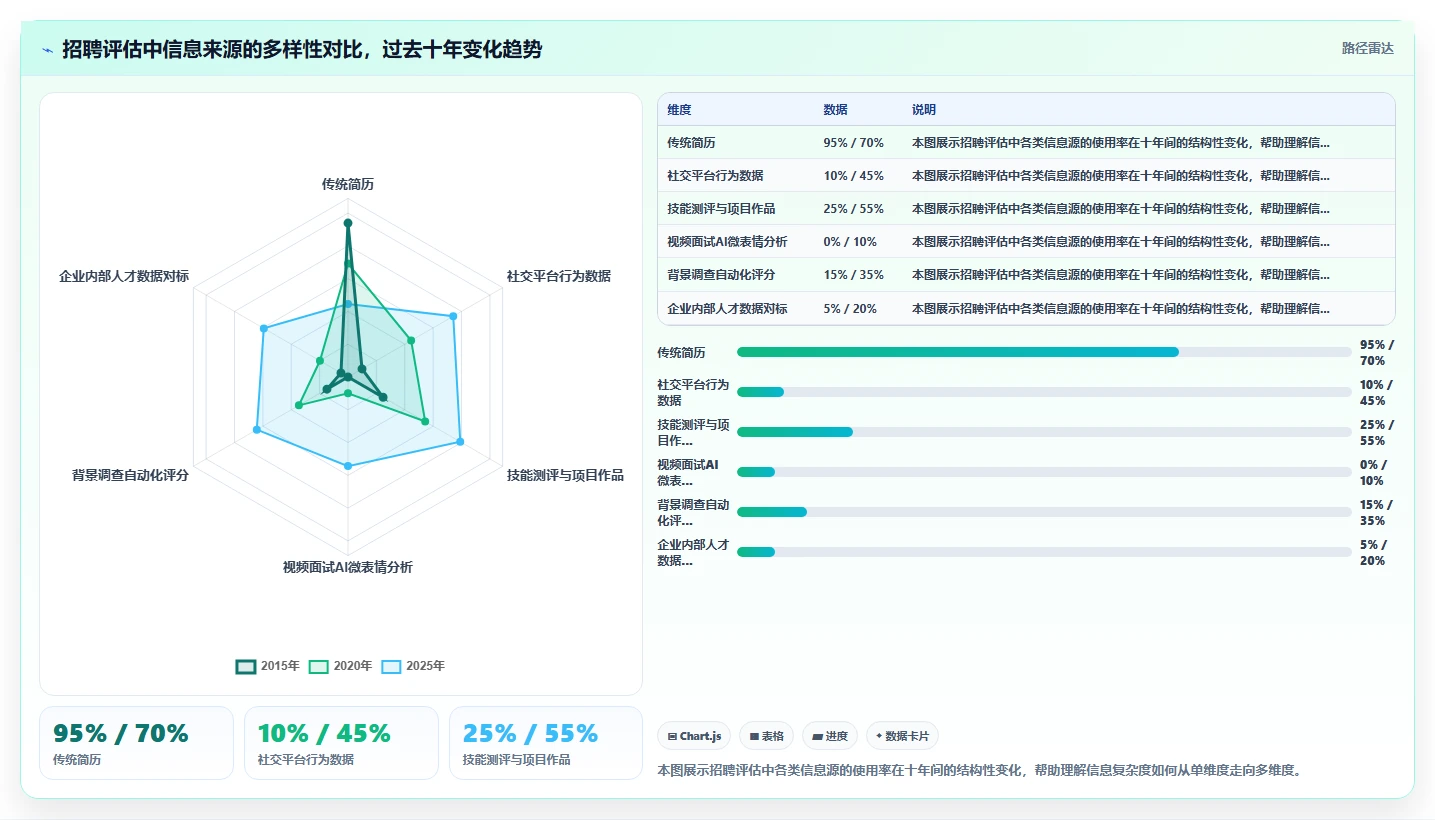The height and width of the screenshot is (820, 1435).
Task: Select the 社交平台行为数据 progress bar
Action: [x=1044, y=392]
